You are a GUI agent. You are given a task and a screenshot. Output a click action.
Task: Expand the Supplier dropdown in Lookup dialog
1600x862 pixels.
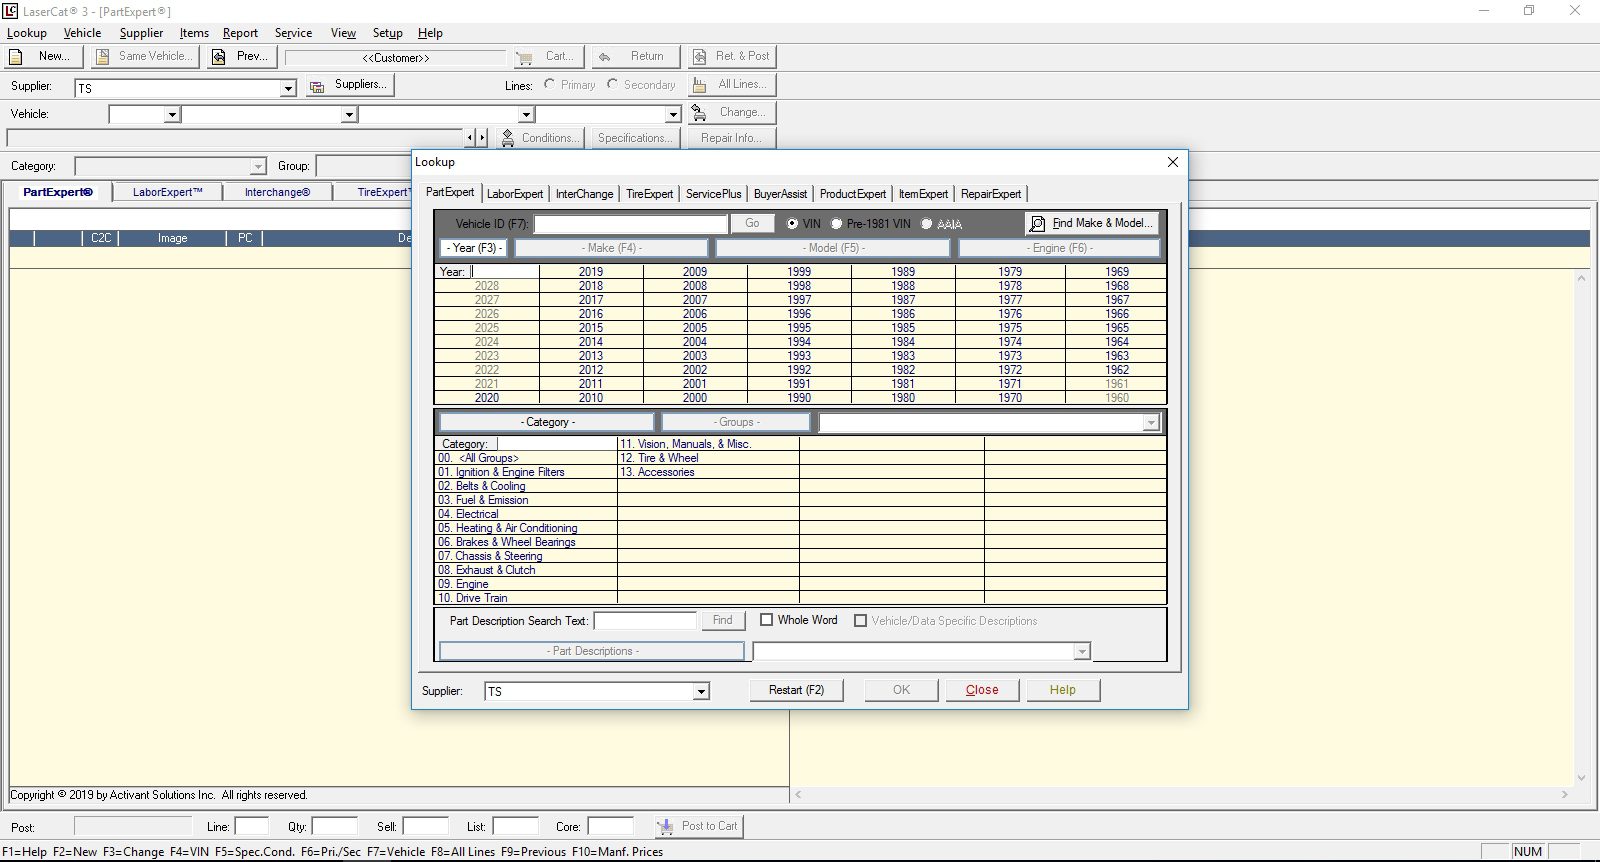(x=701, y=691)
